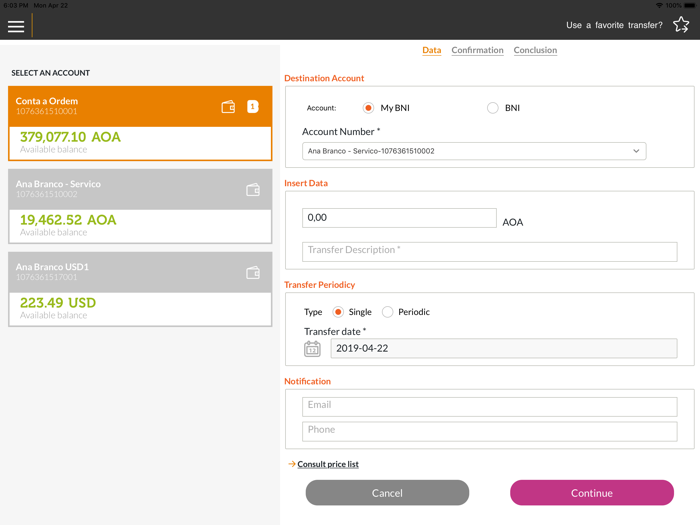This screenshot has width=700, height=525.
Task: Choose the Periodic transfer type
Action: click(x=388, y=312)
